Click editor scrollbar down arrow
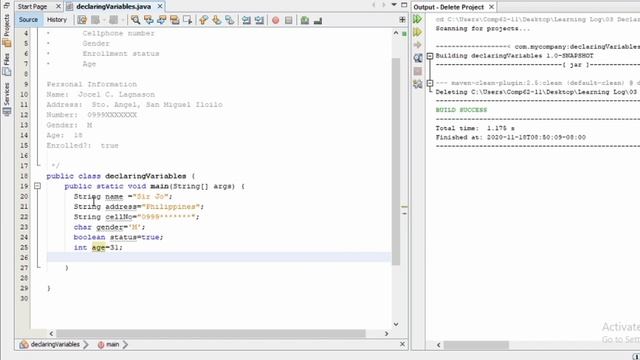This screenshot has height=360, width=640. (396, 324)
